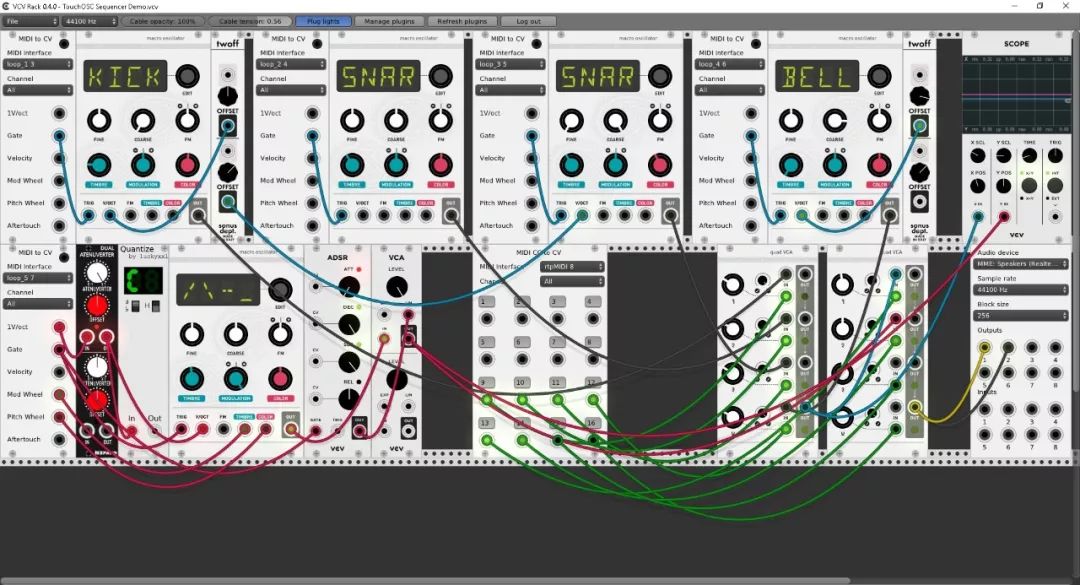Click second quad VCA channel 2 knob
This screenshot has width=1080, height=585.
(842, 328)
